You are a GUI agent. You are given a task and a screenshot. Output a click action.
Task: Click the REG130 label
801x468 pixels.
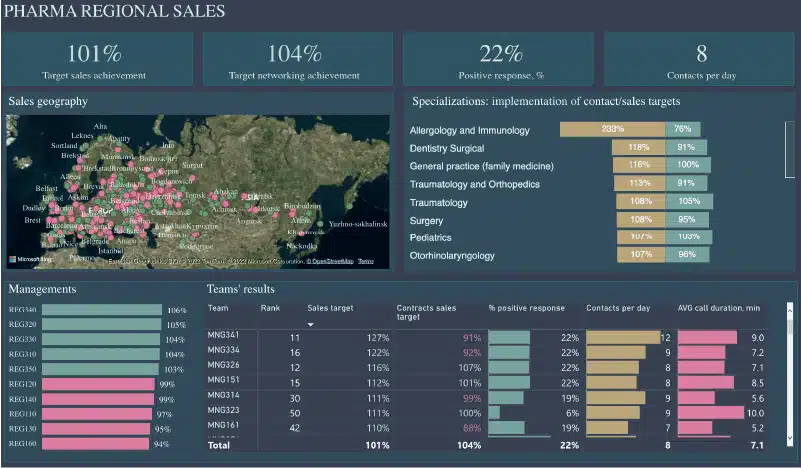click(x=22, y=429)
